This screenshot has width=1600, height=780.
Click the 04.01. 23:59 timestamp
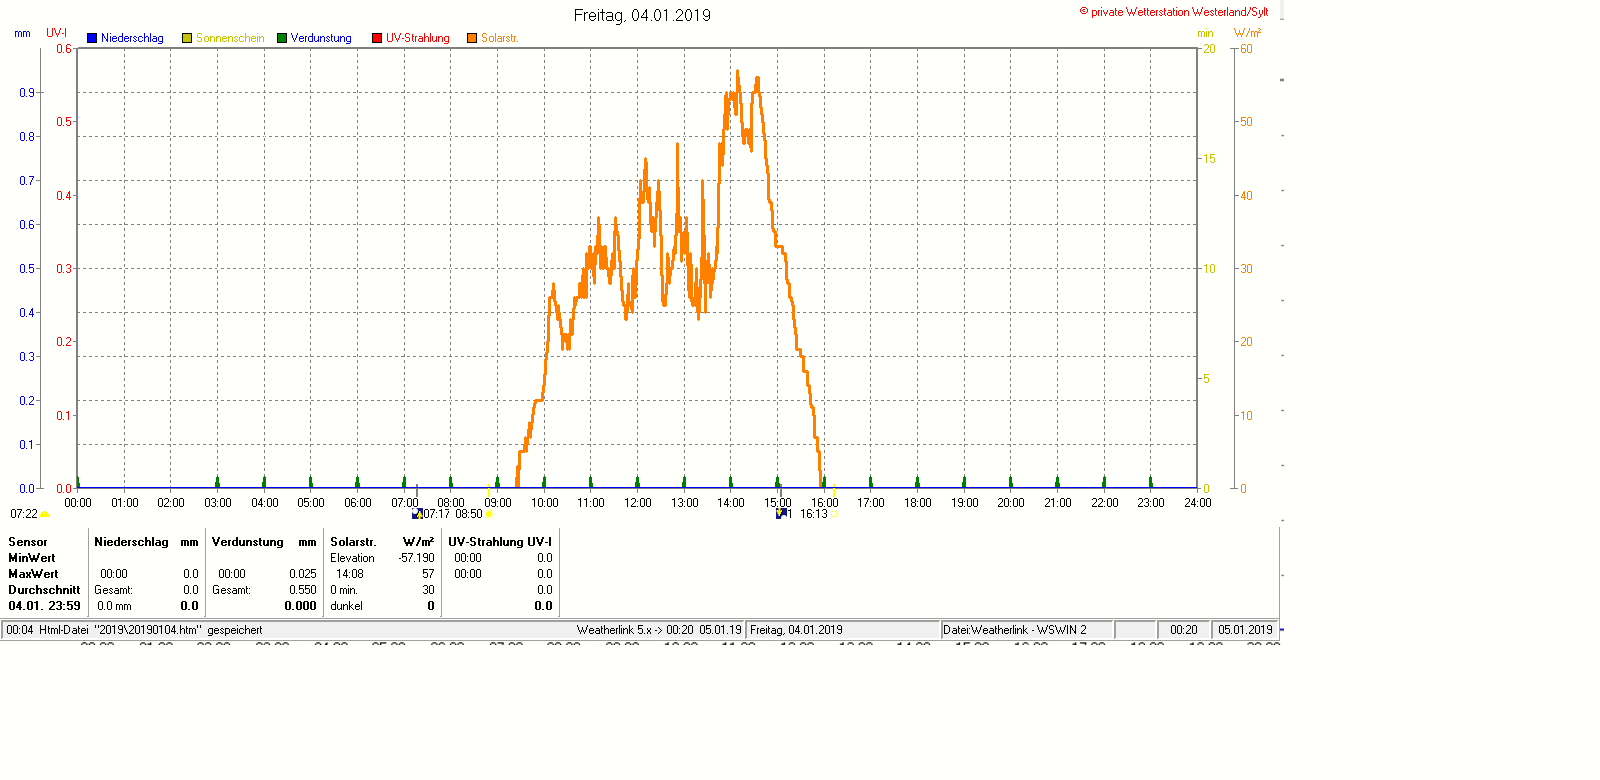(x=44, y=606)
